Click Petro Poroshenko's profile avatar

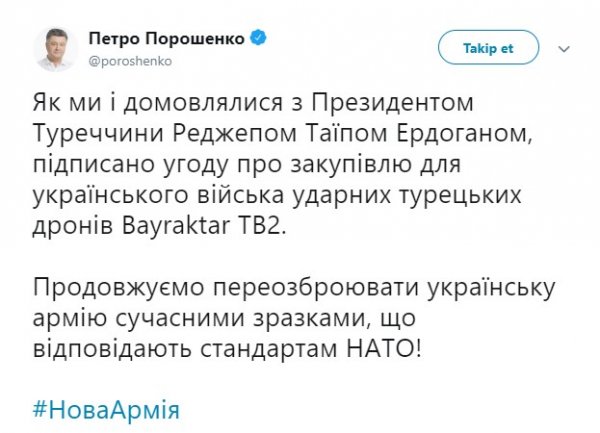point(58,49)
